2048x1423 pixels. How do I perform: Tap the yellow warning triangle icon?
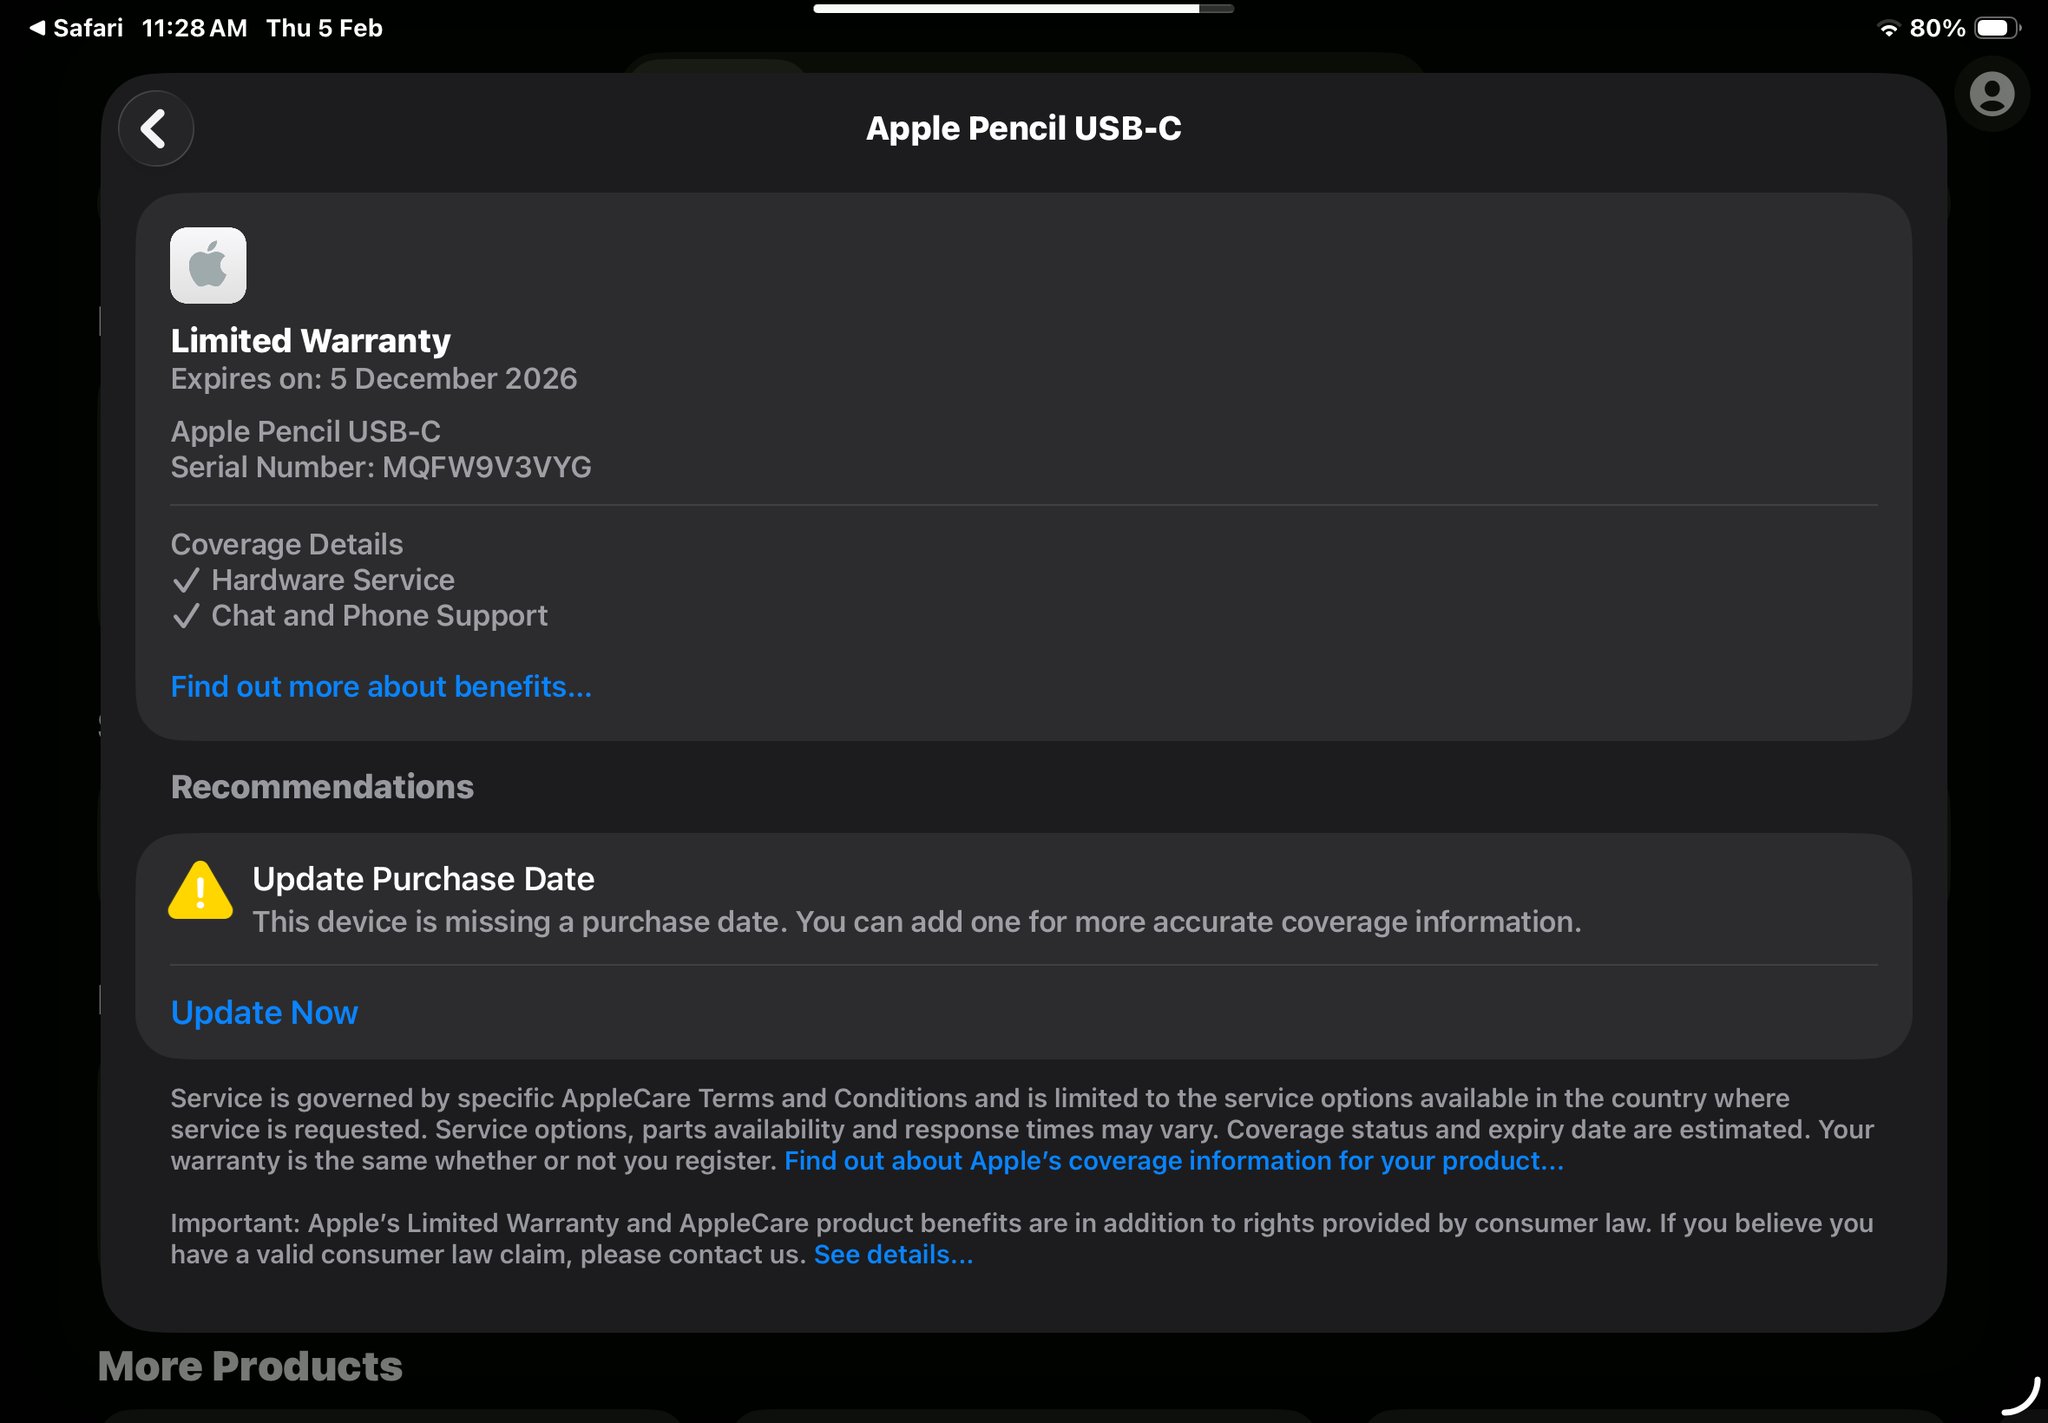click(x=200, y=891)
